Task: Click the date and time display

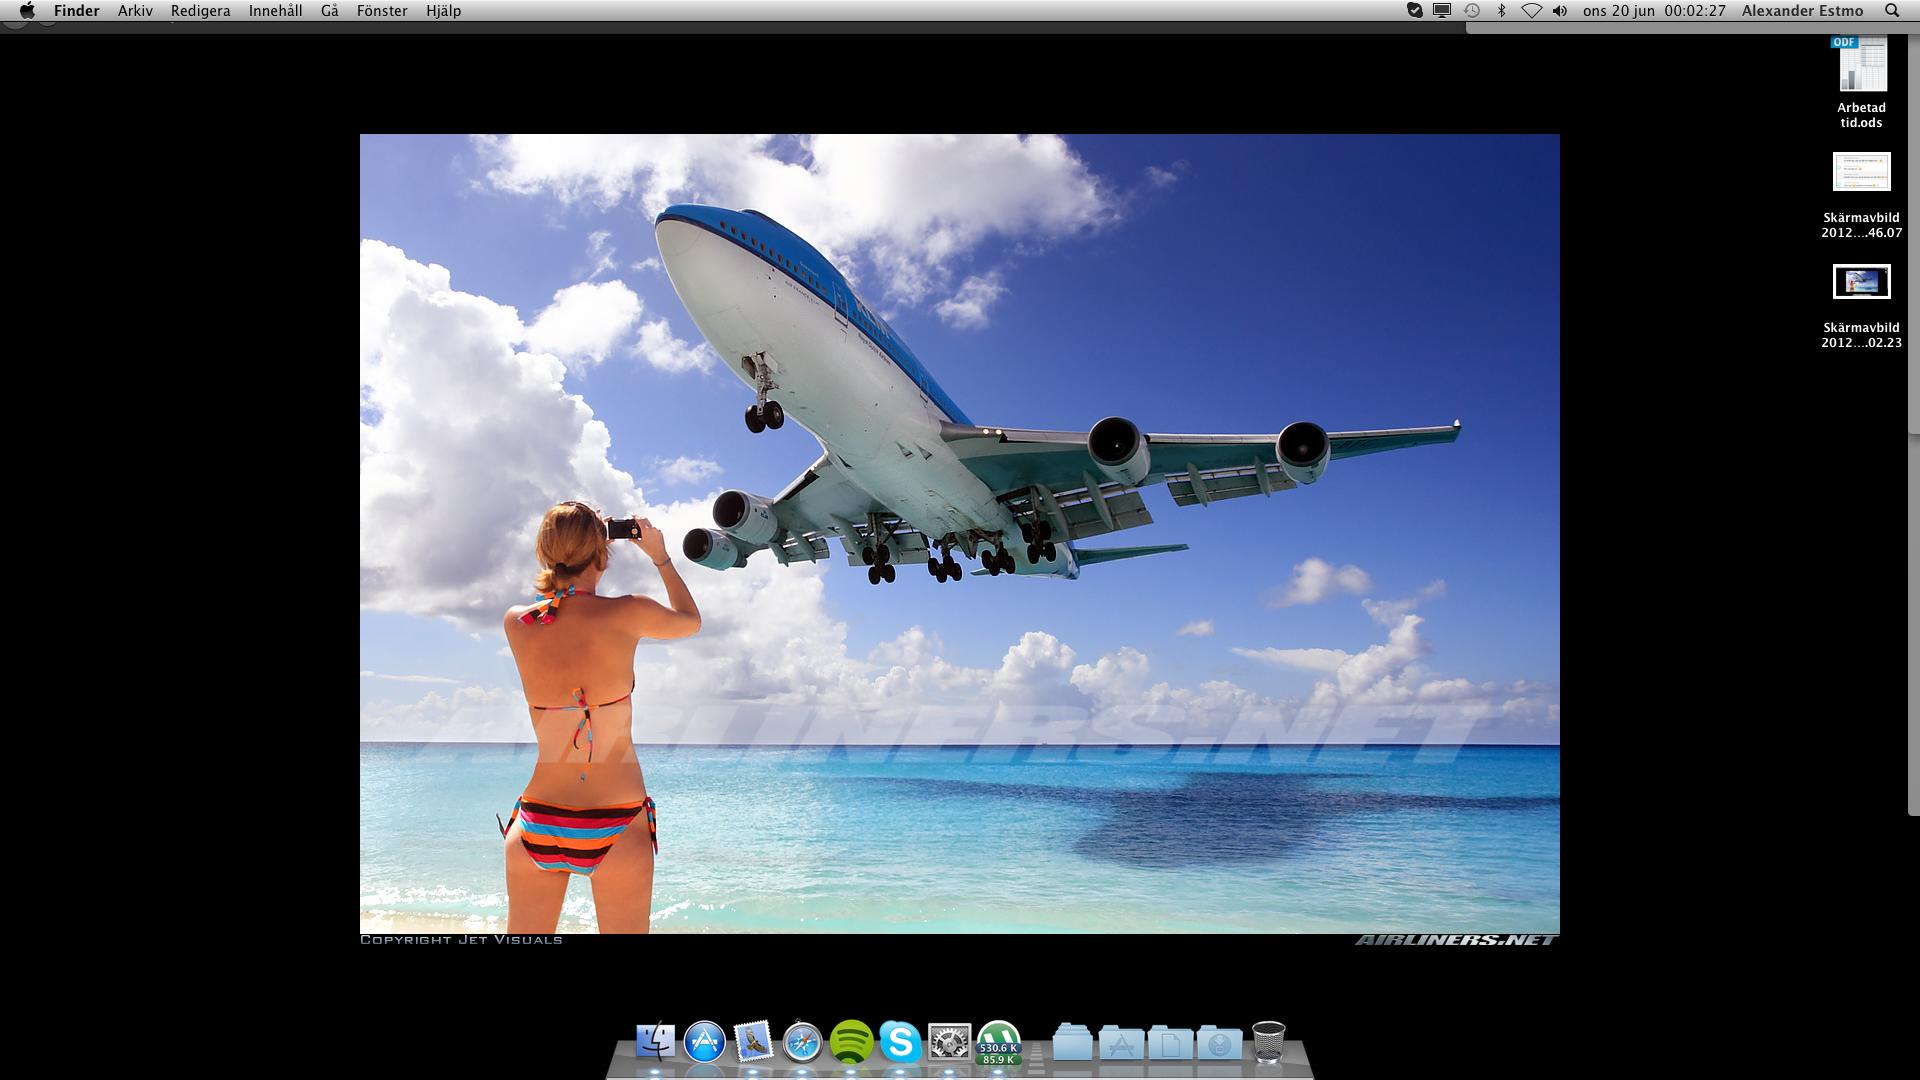Action: click(1654, 11)
